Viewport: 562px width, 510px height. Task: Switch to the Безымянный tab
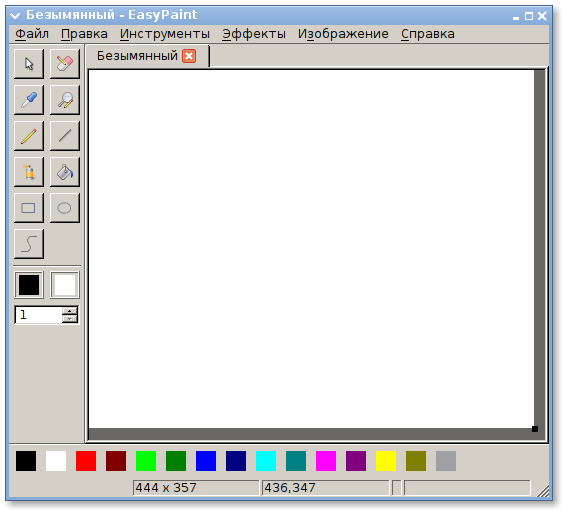pos(137,56)
